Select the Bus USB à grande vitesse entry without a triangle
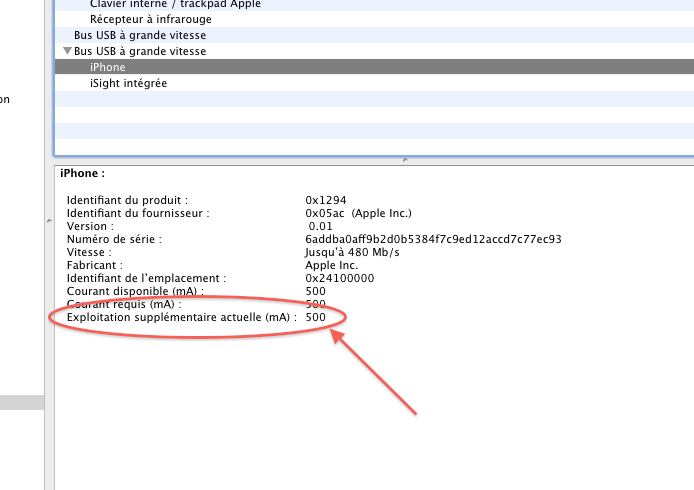The height and width of the screenshot is (490, 694). 140,35
